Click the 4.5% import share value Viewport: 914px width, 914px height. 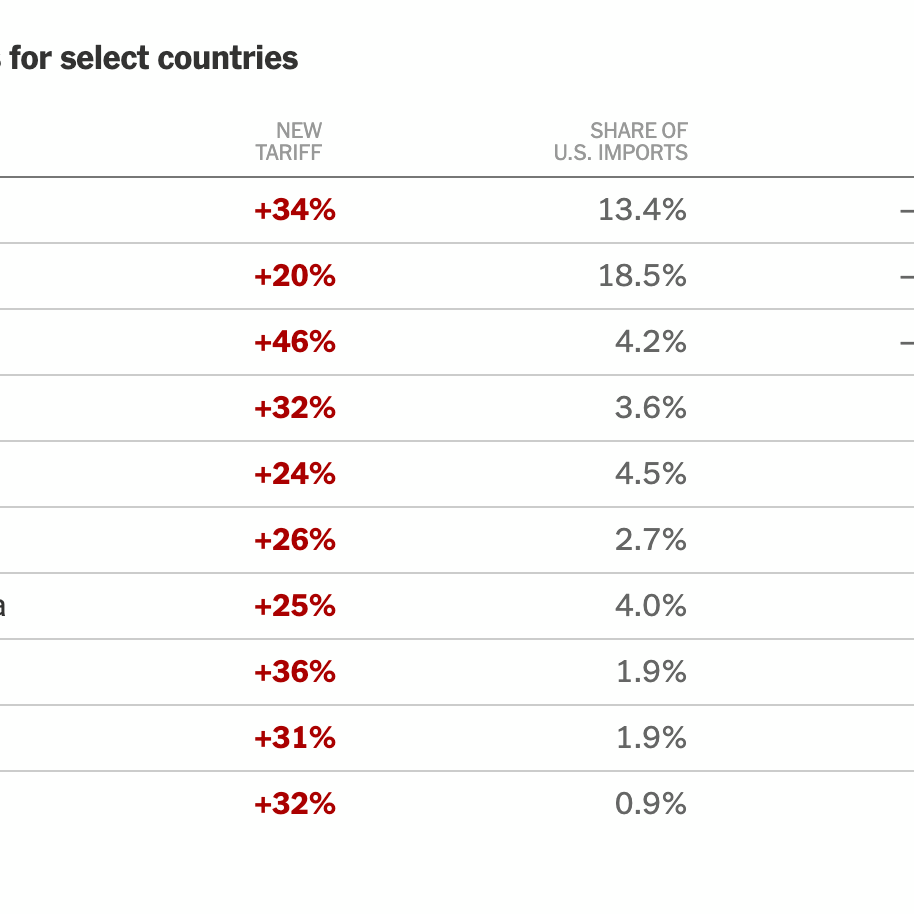pos(651,474)
